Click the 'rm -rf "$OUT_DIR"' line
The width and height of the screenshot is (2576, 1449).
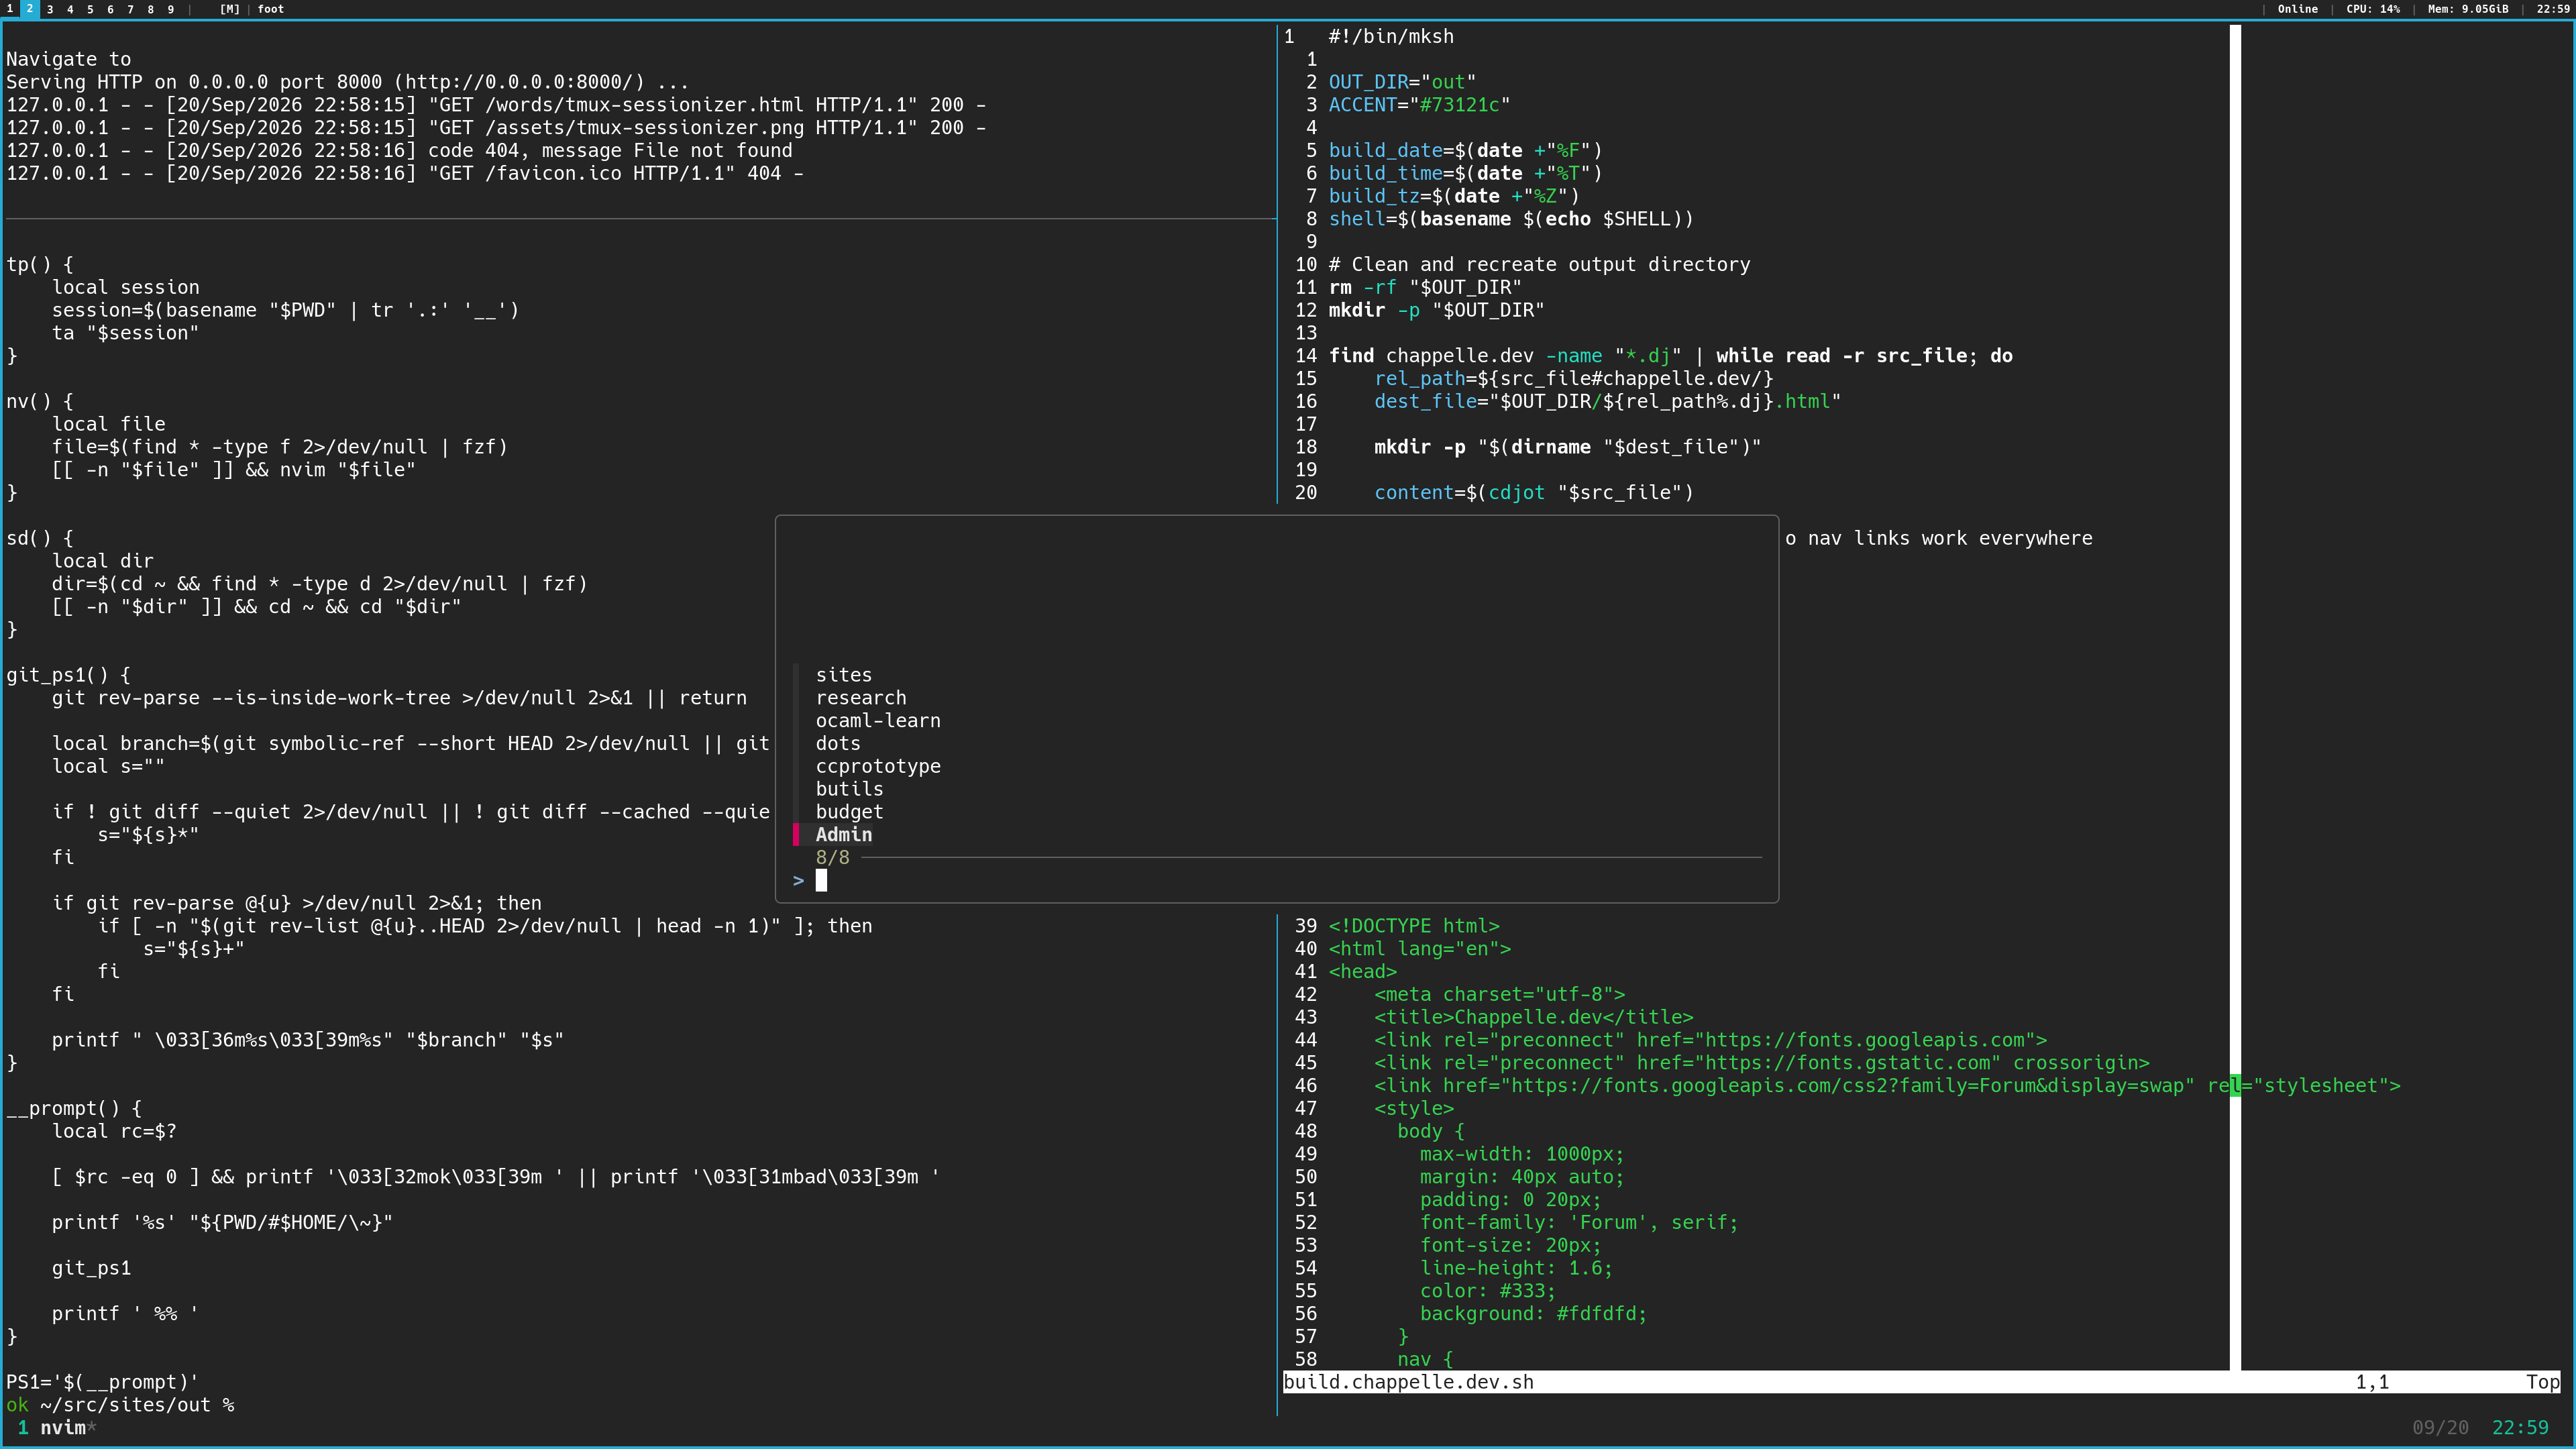click(1425, 288)
